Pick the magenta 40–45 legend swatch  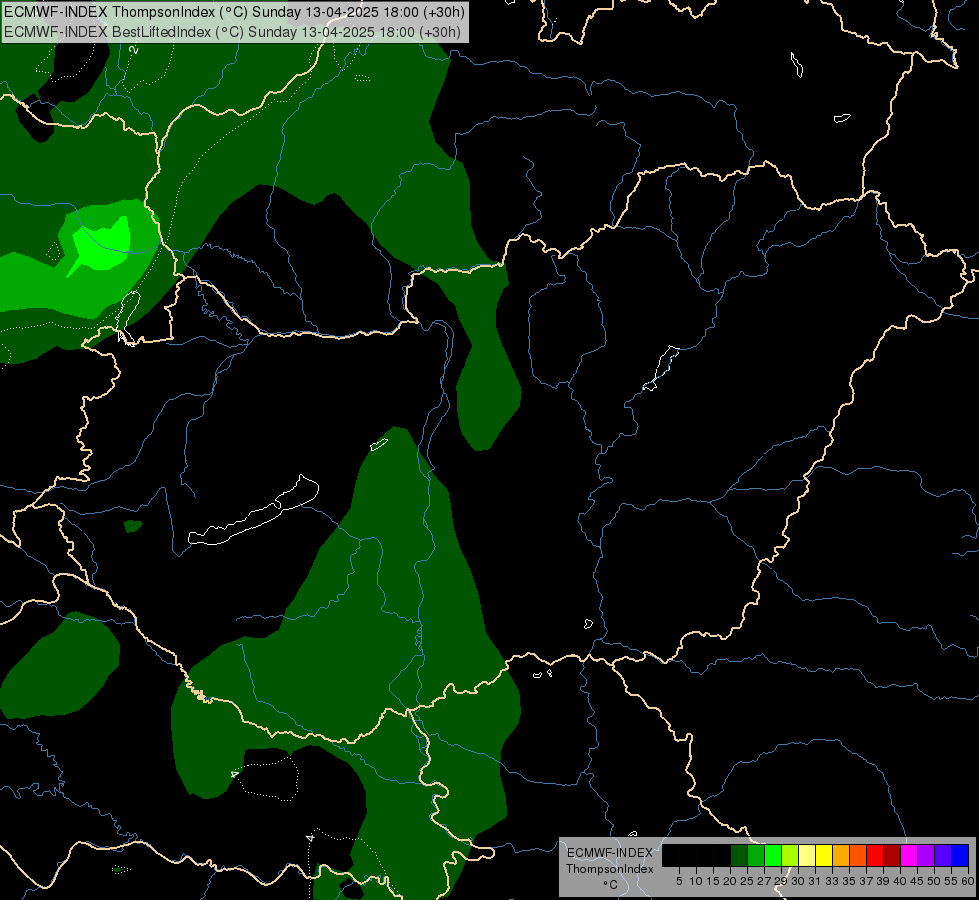pos(908,855)
